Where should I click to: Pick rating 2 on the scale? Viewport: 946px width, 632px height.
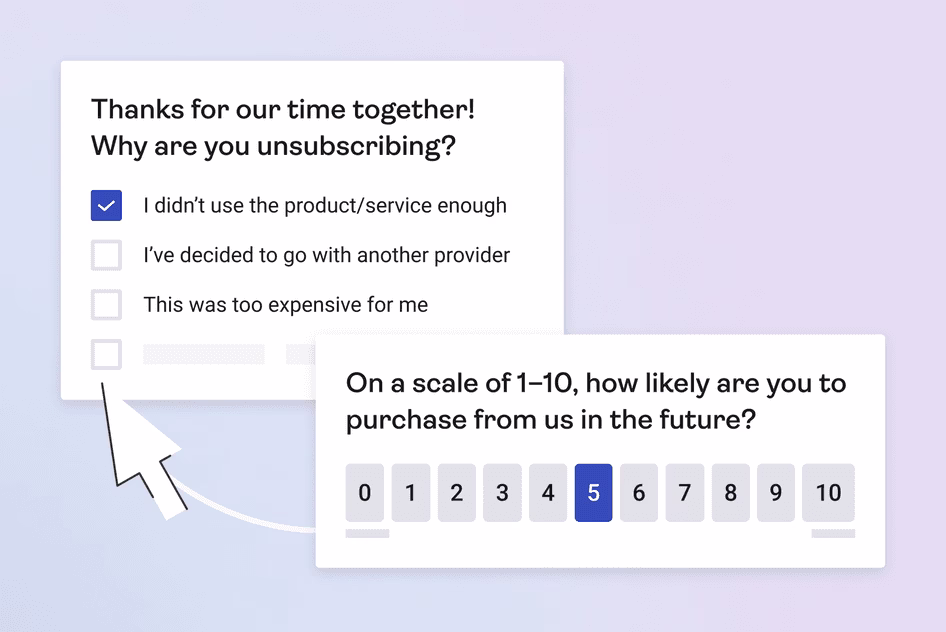coord(457,493)
